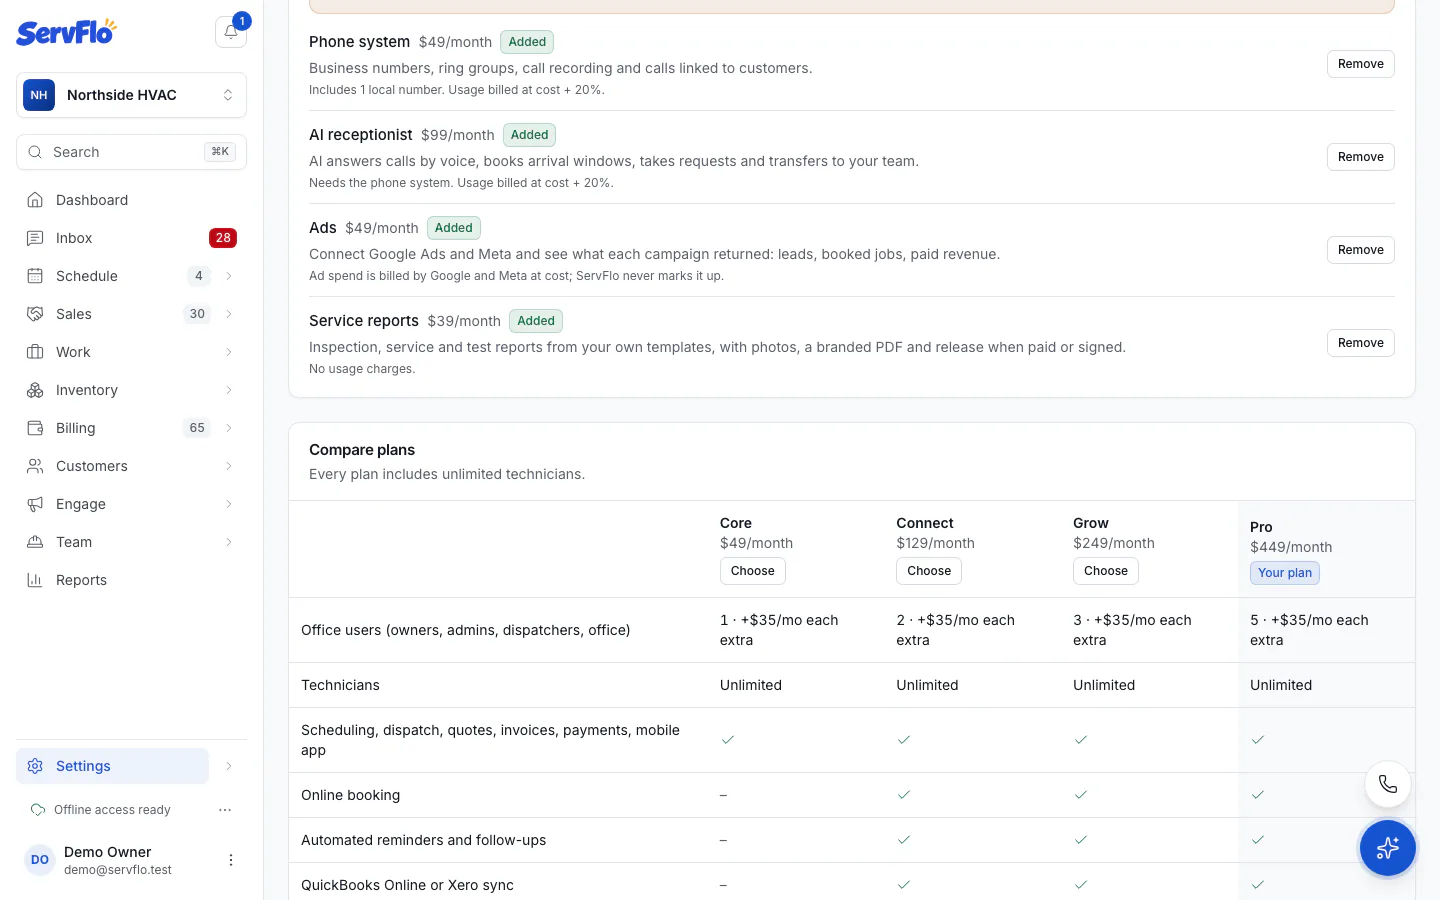Viewport: 1440px width, 900px height.
Task: Click the Engage megaphone icon
Action: click(35, 504)
